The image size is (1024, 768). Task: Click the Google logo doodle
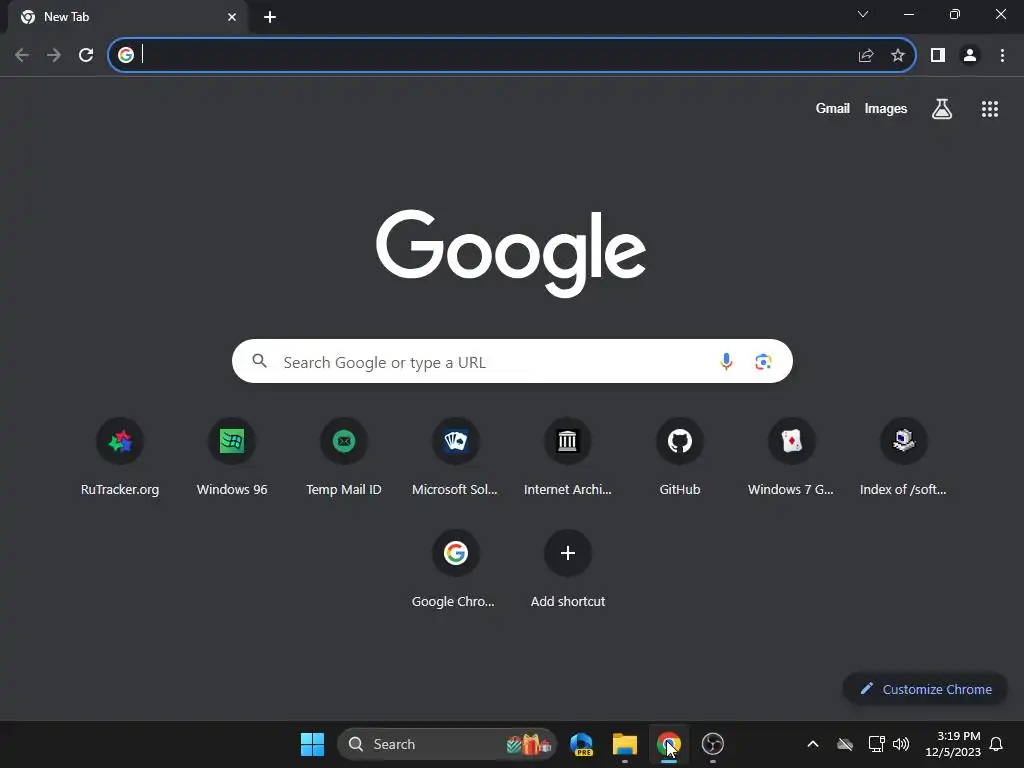coord(511,252)
